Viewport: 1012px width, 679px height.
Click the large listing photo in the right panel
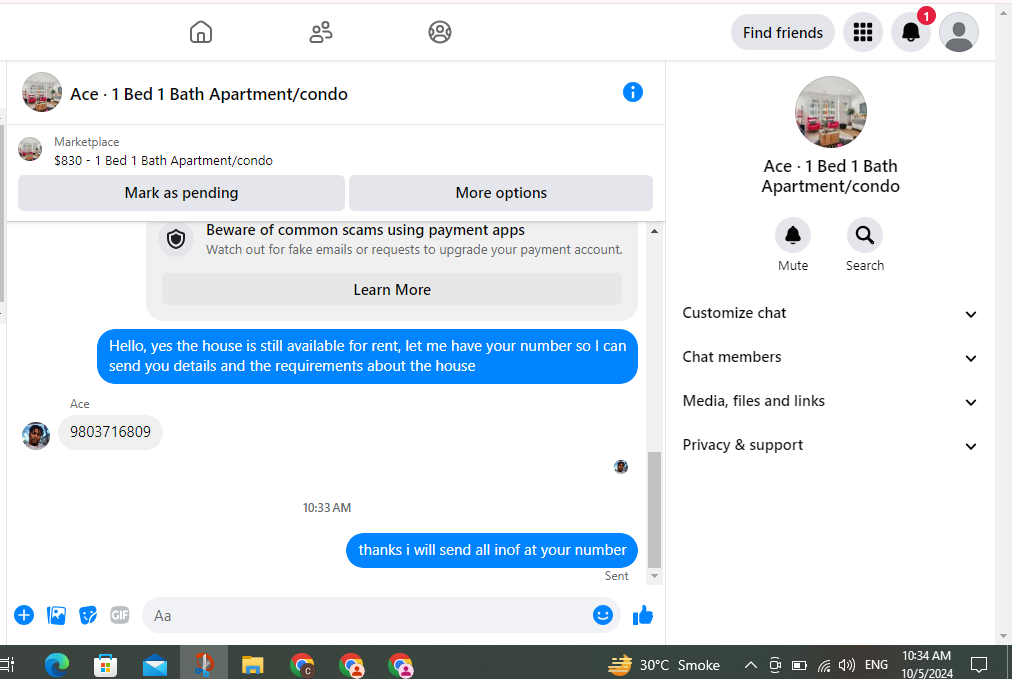click(x=830, y=112)
